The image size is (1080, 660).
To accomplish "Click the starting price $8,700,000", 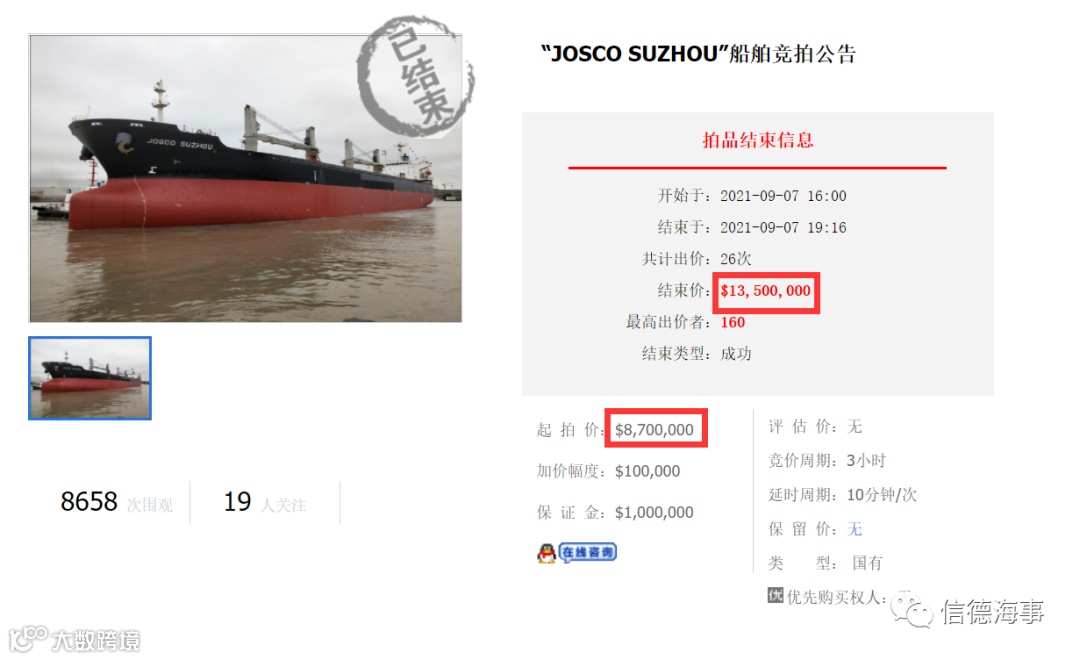I will (654, 430).
